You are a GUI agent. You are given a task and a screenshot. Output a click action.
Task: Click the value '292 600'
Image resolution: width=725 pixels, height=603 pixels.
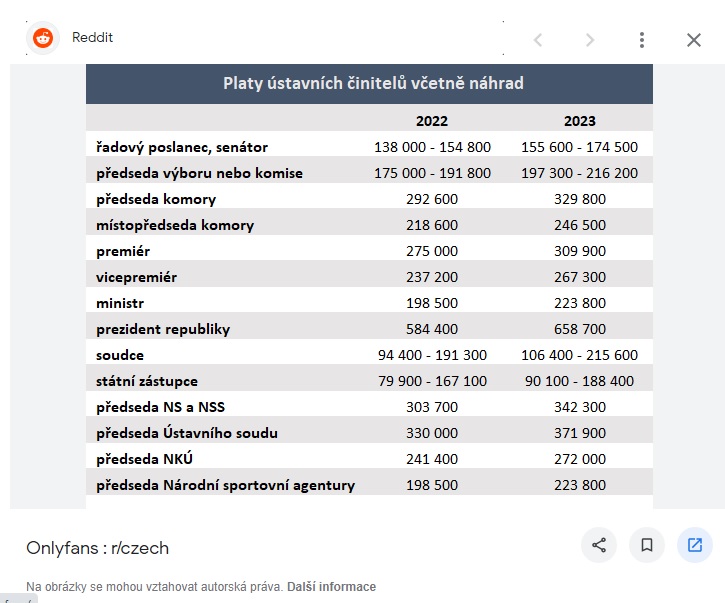coord(432,199)
